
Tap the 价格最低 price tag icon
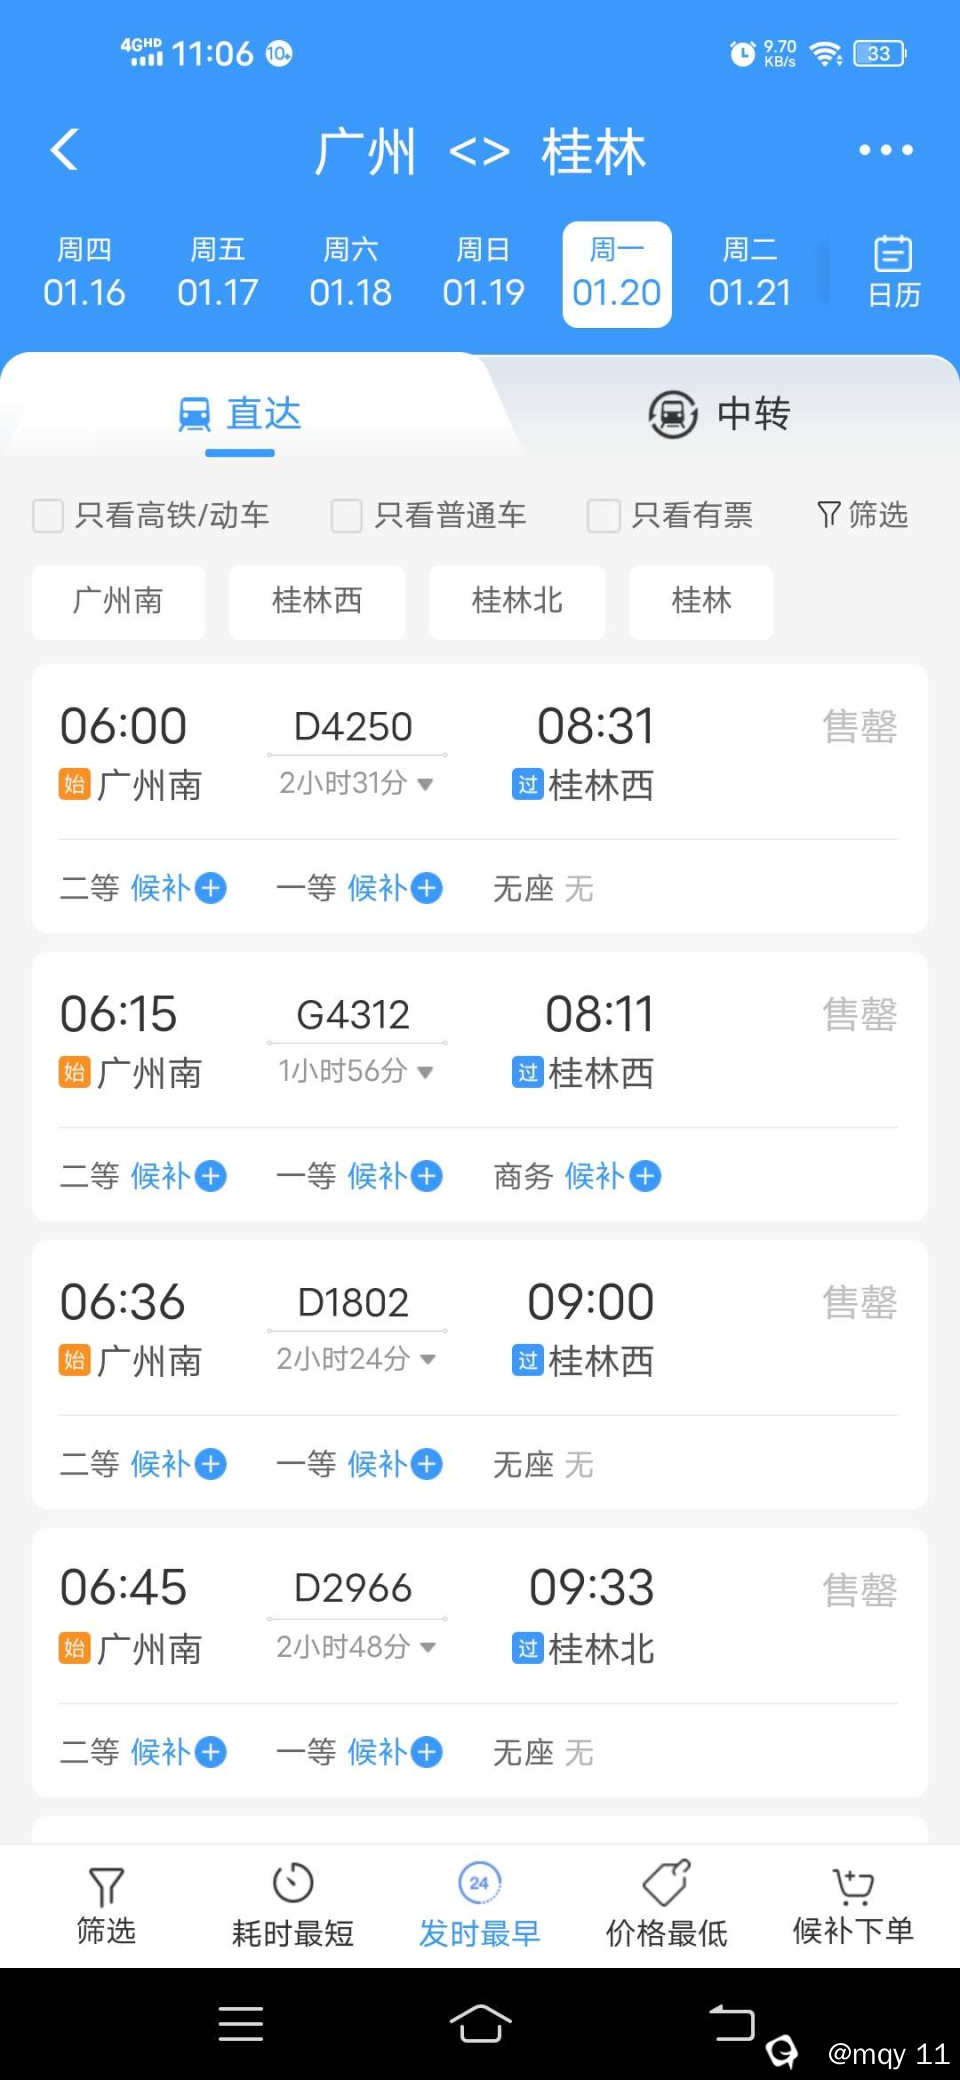[x=666, y=1884]
